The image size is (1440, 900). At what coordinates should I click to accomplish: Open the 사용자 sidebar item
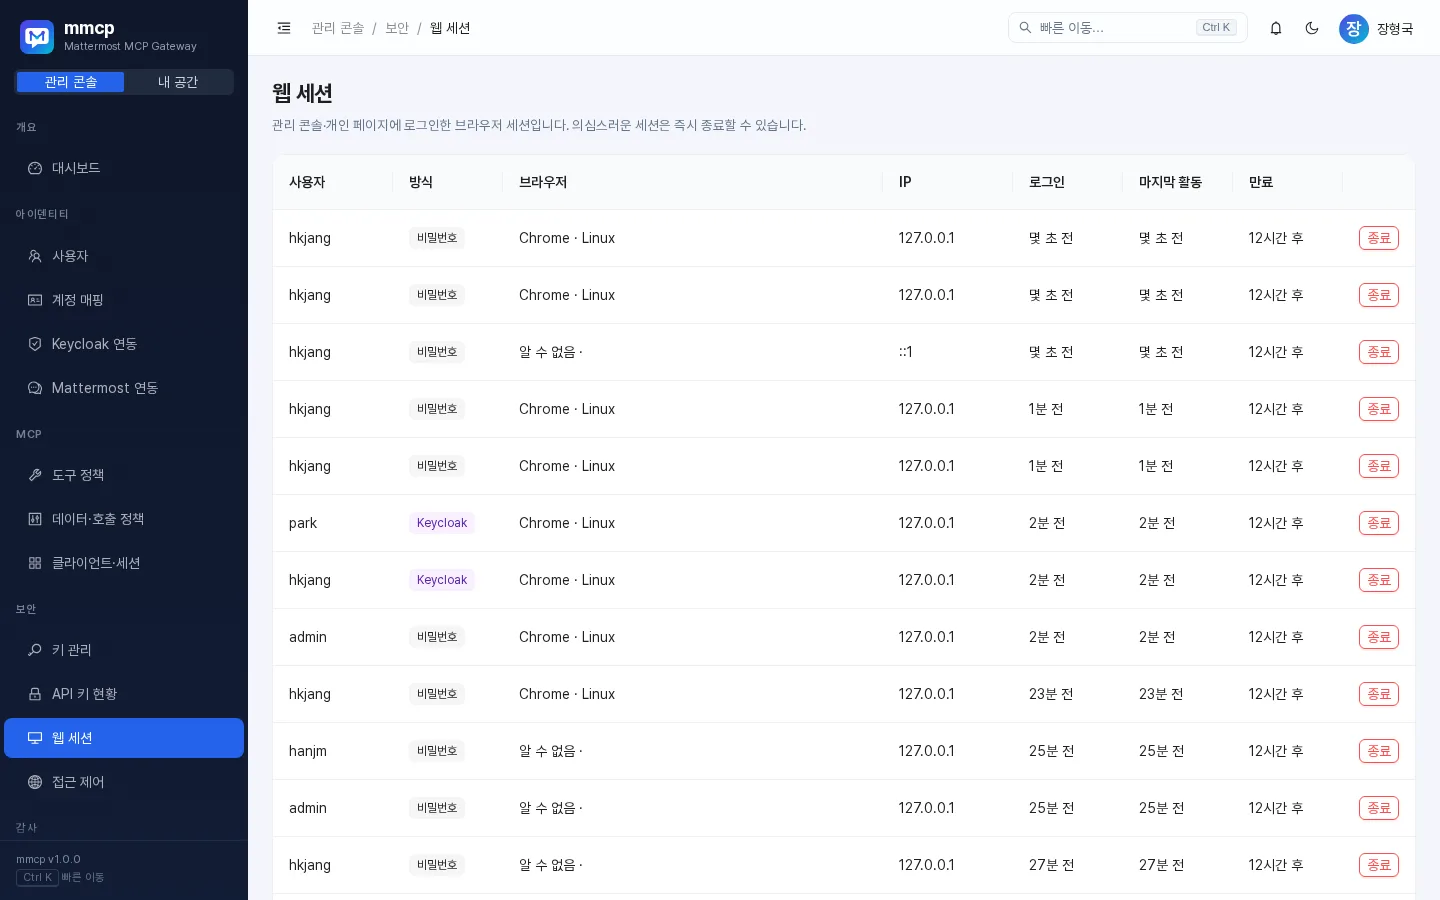(124, 256)
